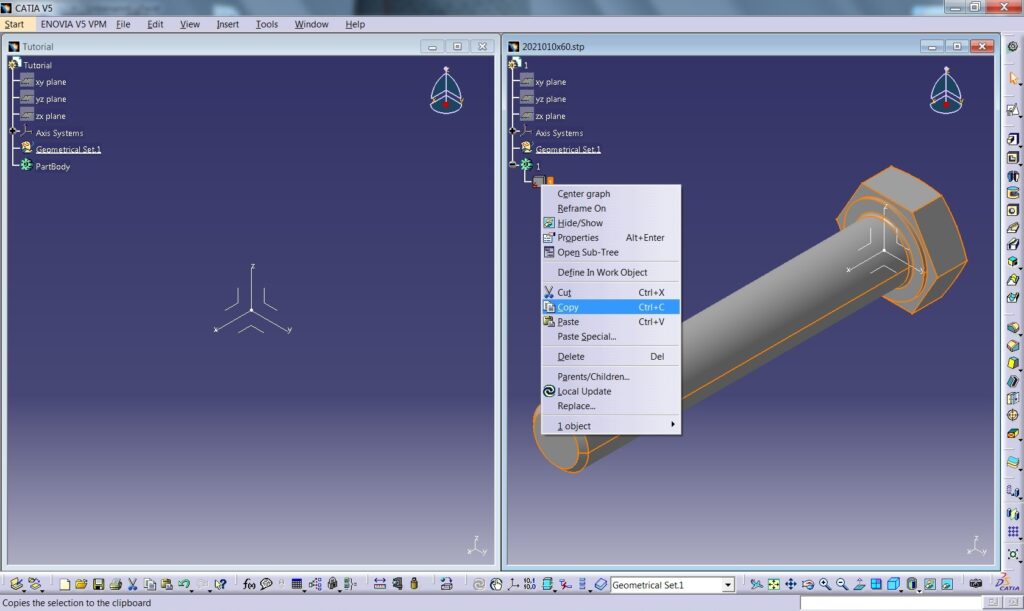Viewport: 1024px width, 611px height.
Task: Click the Save icon in bottom toolbar
Action: pos(98,584)
